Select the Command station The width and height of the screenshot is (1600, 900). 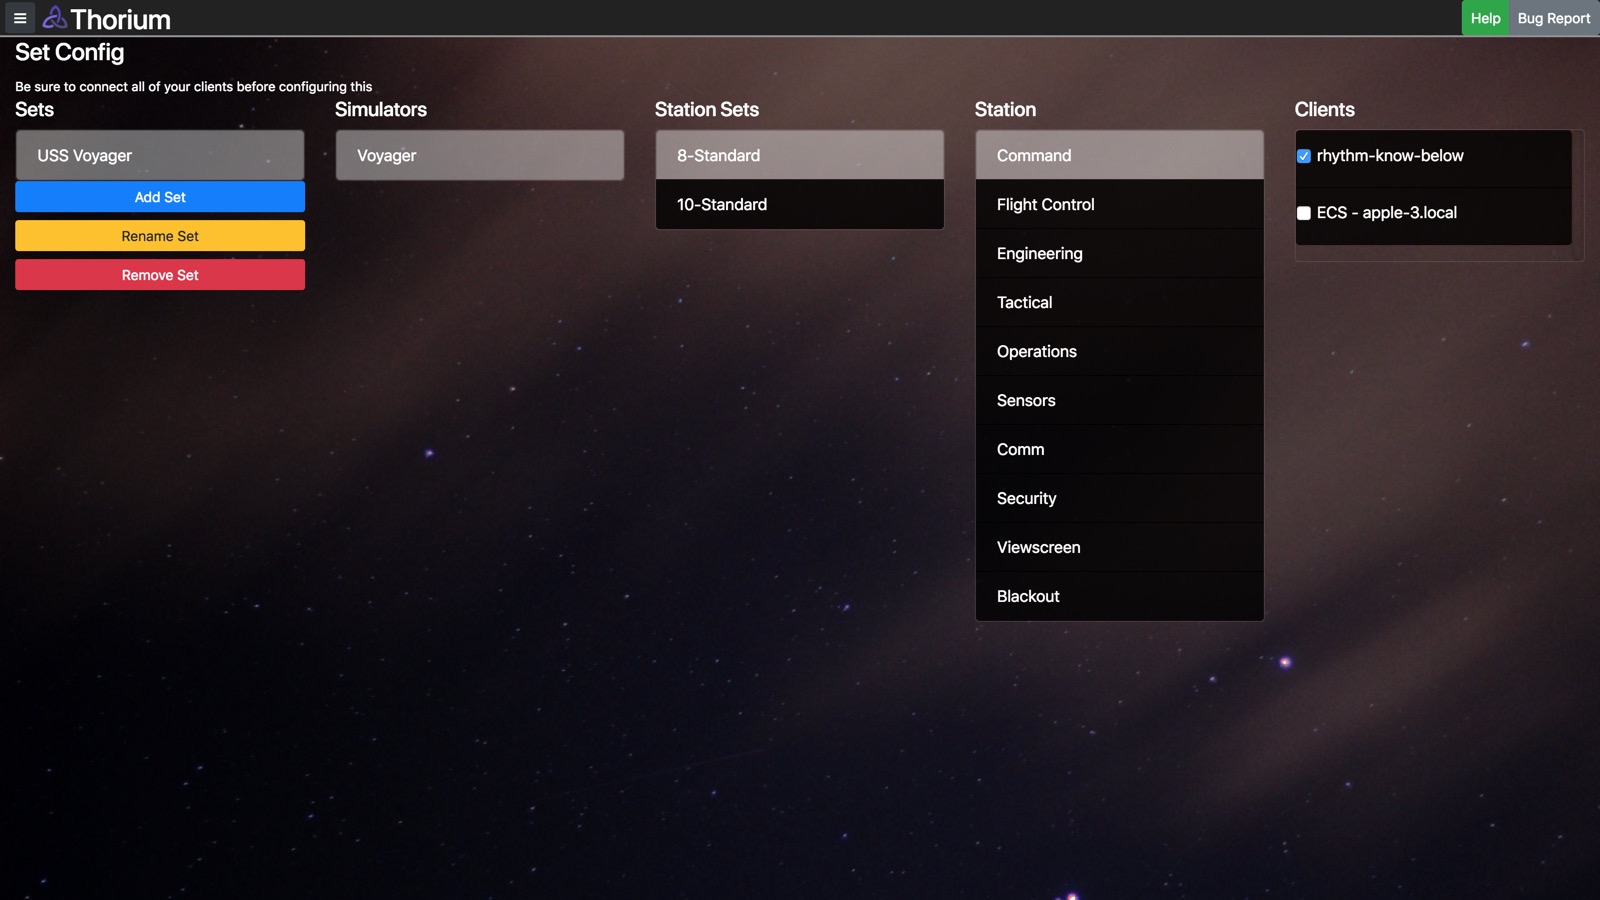pos(1120,155)
